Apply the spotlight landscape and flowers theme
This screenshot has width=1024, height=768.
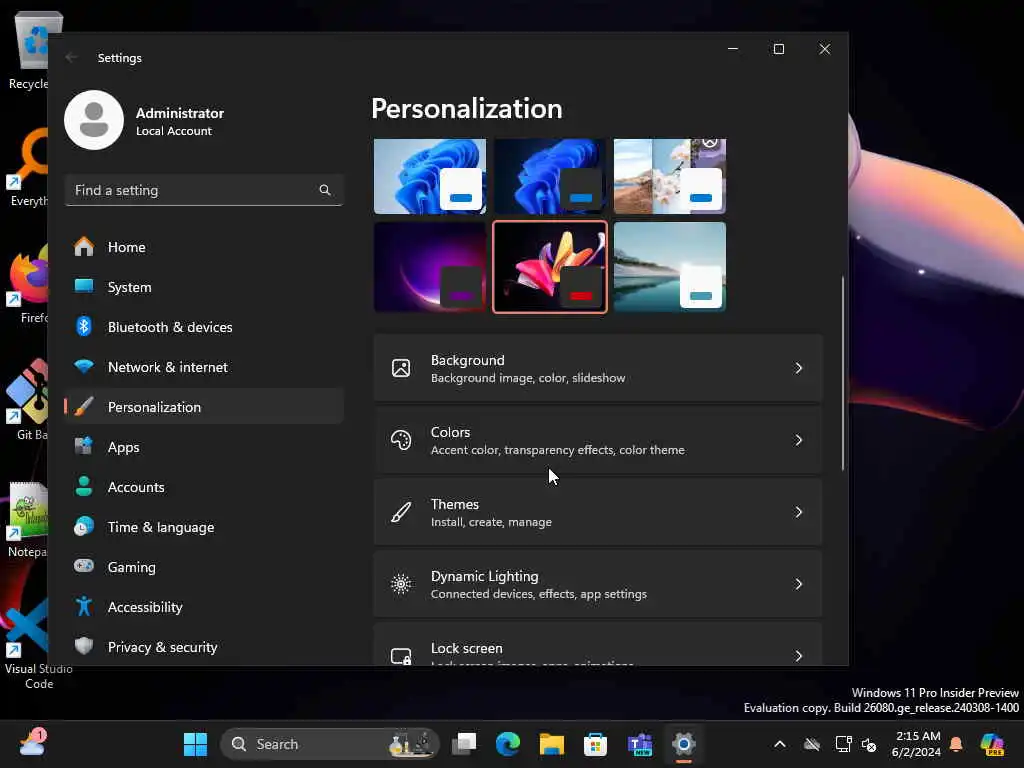[670, 176]
